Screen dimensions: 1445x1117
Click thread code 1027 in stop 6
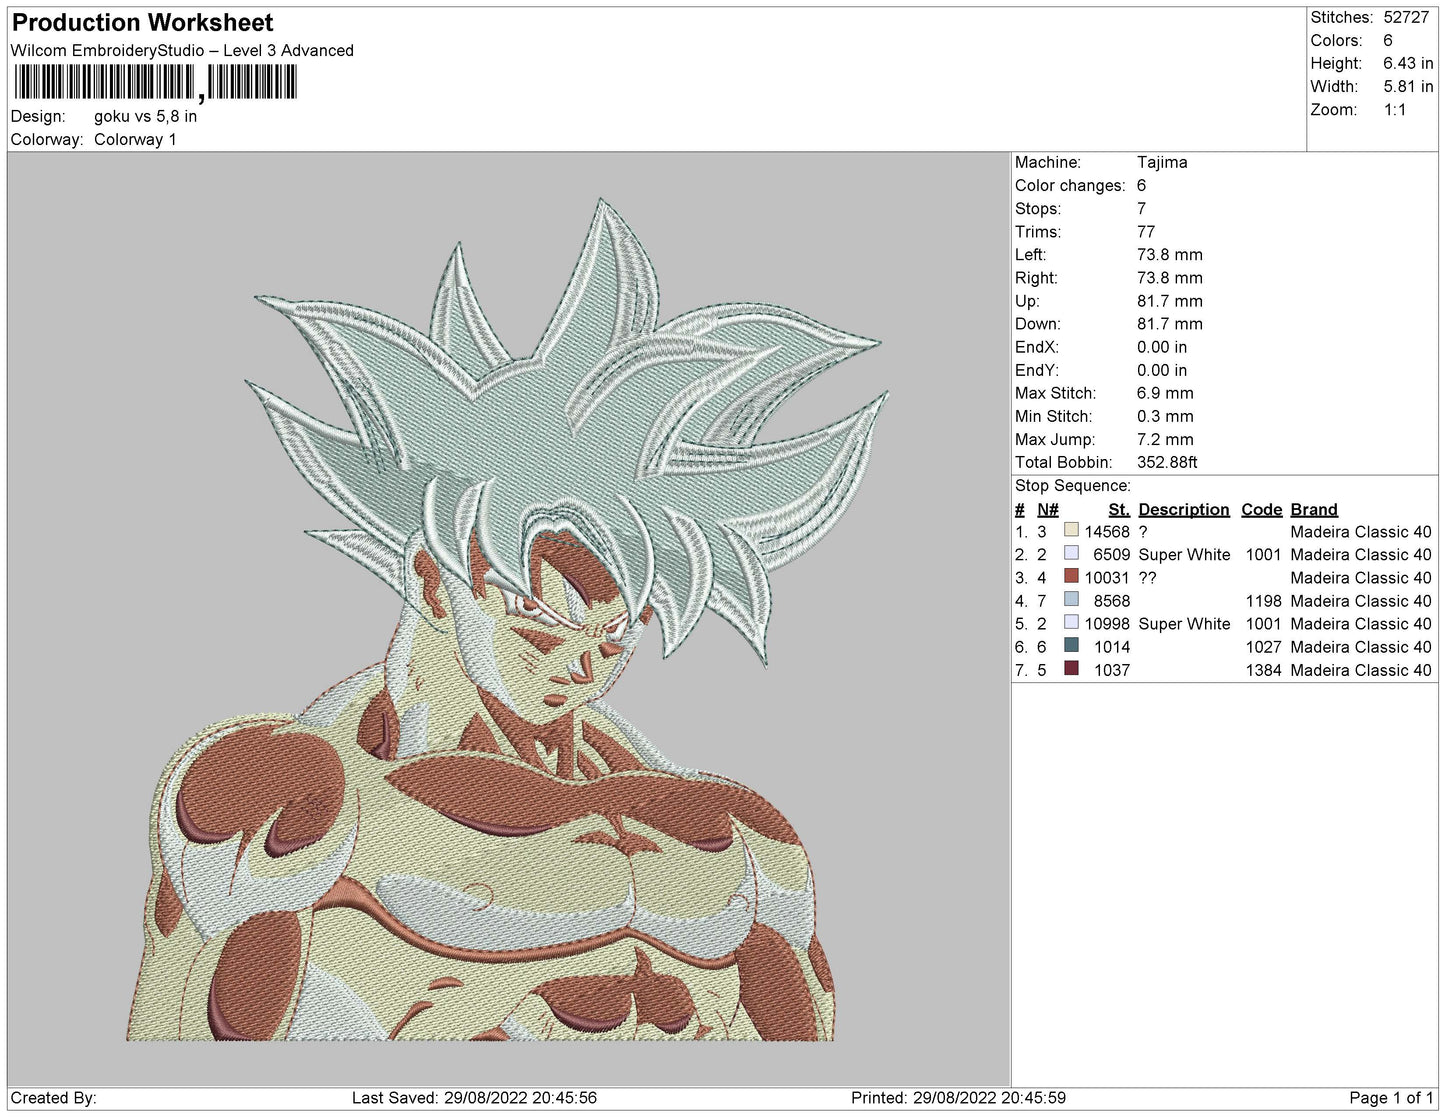(1264, 647)
